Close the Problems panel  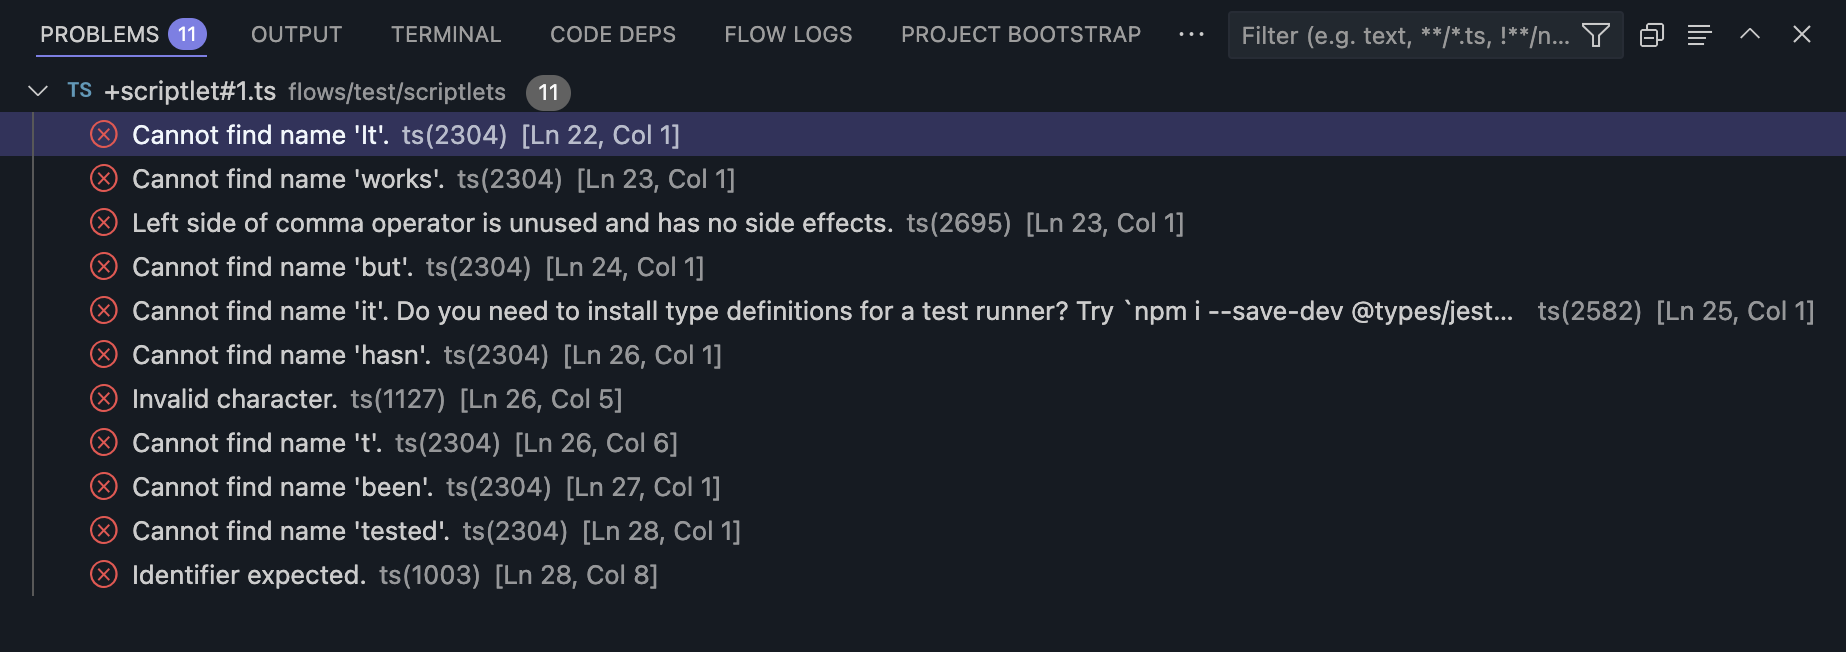[1802, 34]
